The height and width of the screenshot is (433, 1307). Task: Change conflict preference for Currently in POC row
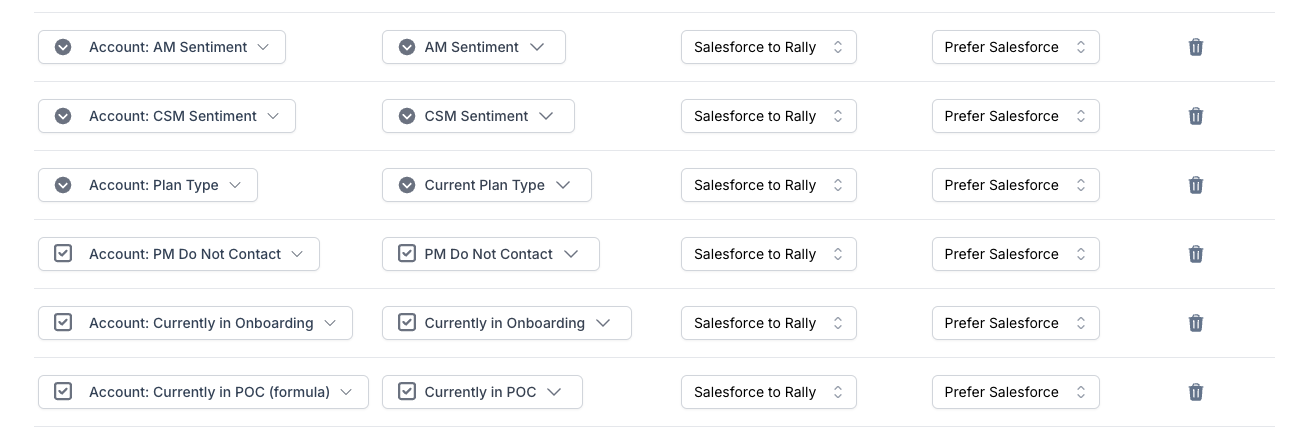pyautogui.click(x=1015, y=392)
